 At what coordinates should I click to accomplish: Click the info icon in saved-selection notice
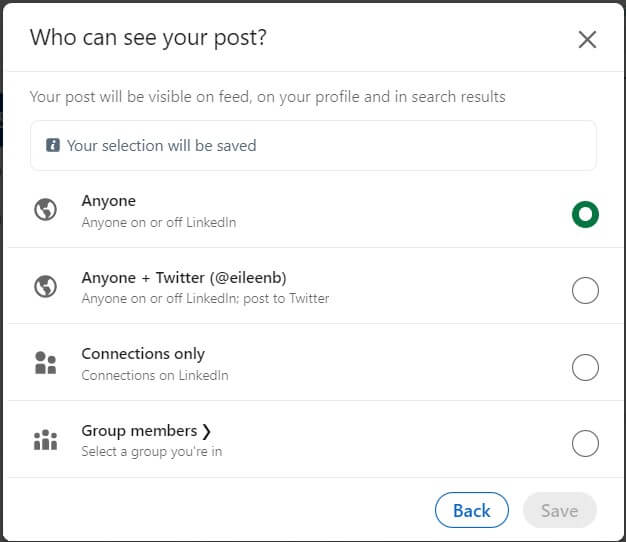[53, 145]
